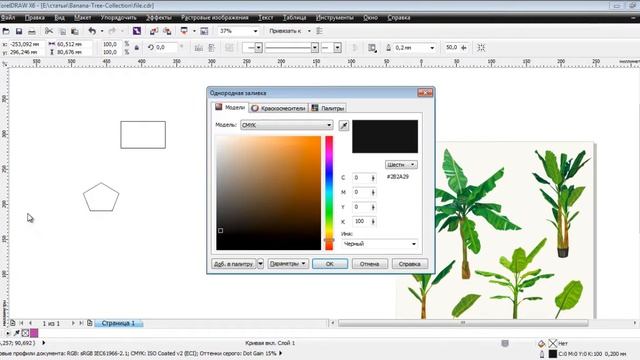The height and width of the screenshot is (360, 640).
Task: Expand the Доб. в палитру arrow
Action: [x=260, y=264]
